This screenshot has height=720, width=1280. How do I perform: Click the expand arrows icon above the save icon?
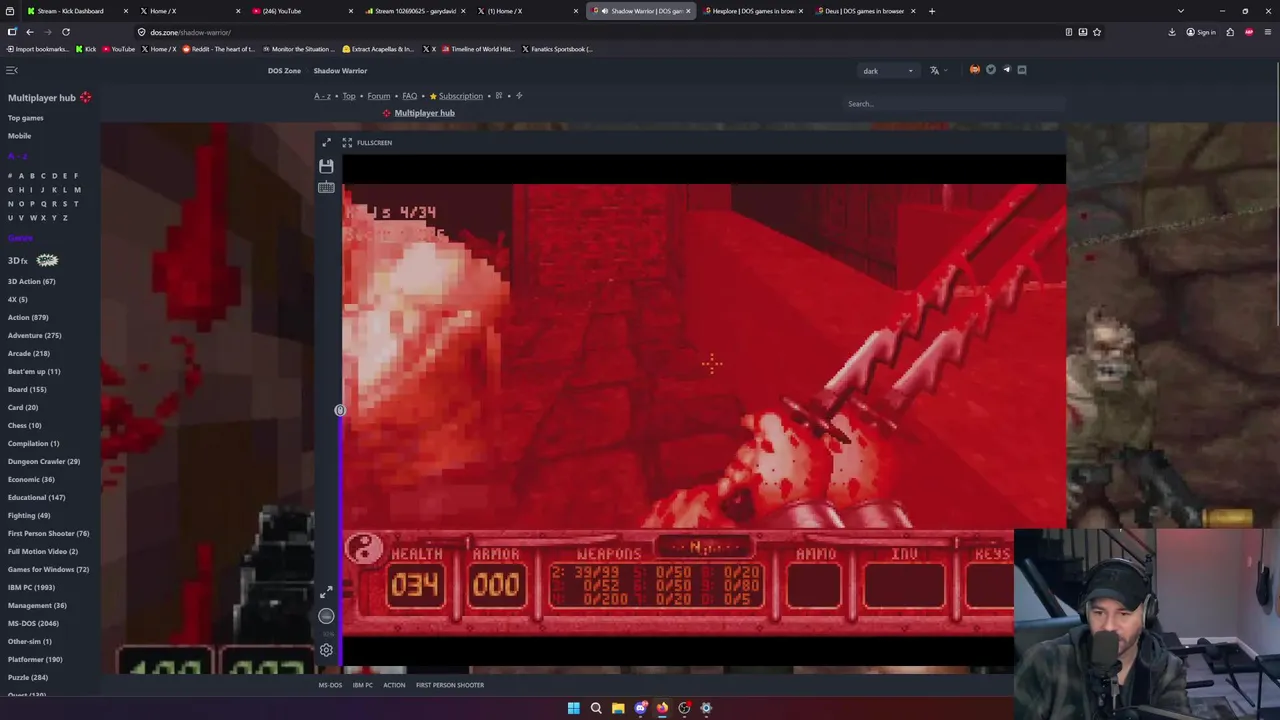326,143
